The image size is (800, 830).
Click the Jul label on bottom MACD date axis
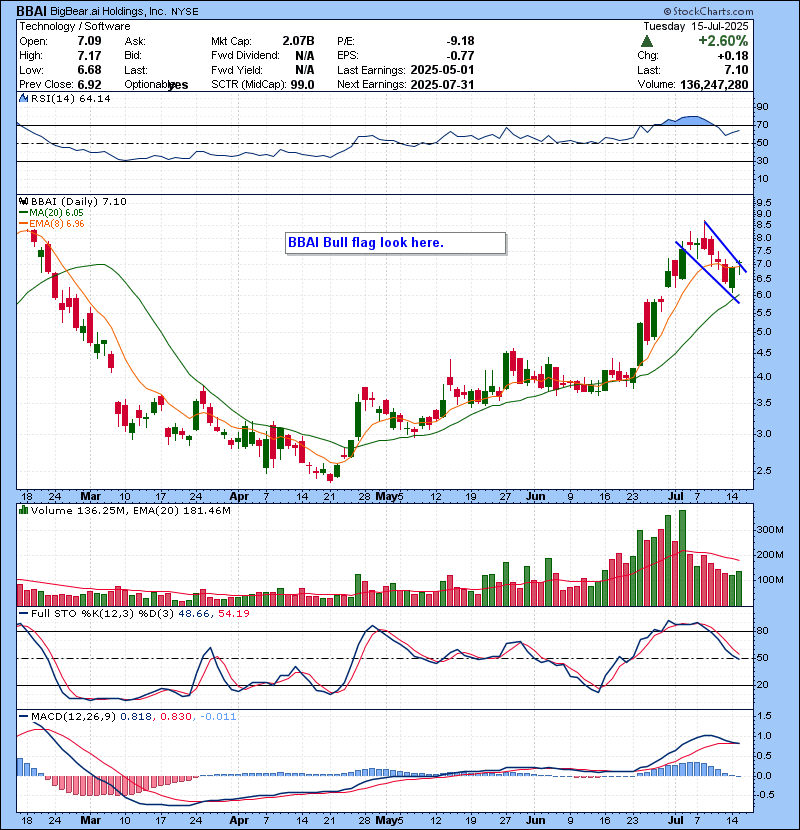[676, 820]
